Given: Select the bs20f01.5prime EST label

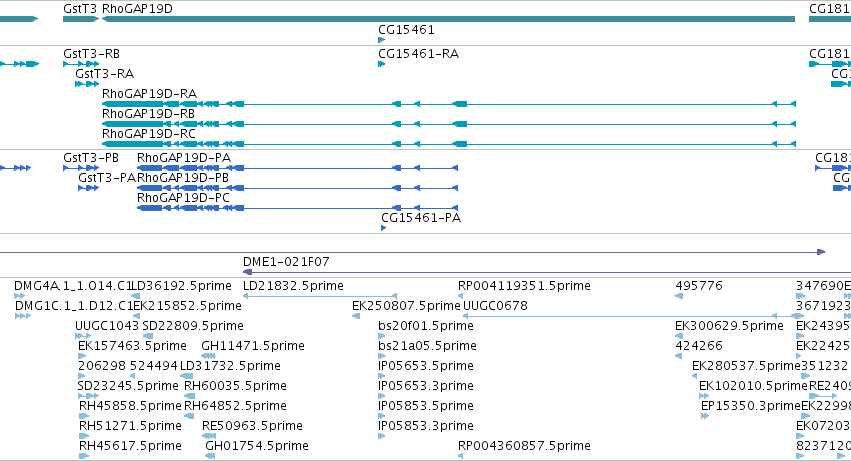Looking at the screenshot, I should coord(426,326).
